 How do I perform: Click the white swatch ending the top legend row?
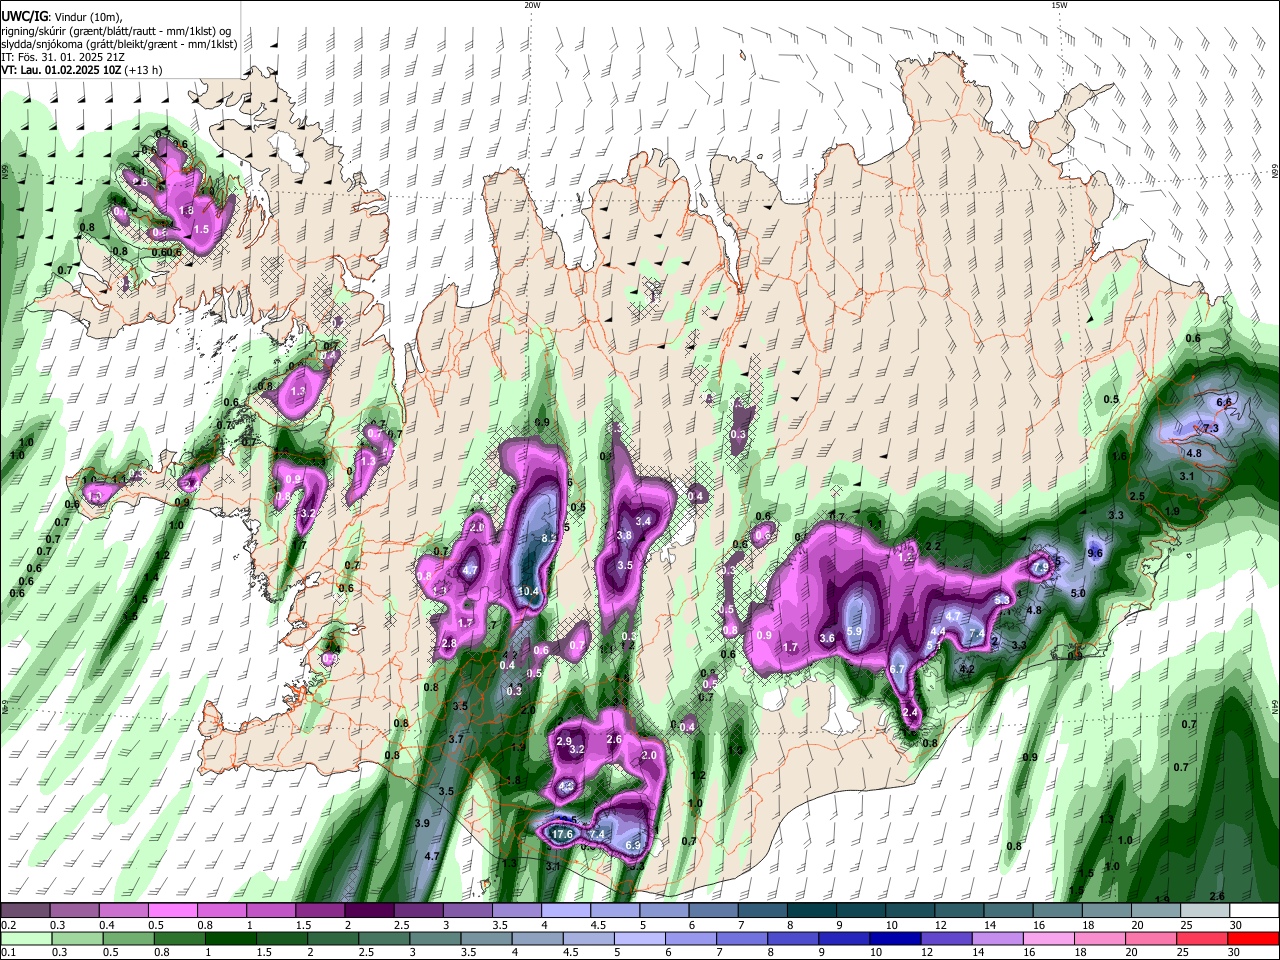1253,911
